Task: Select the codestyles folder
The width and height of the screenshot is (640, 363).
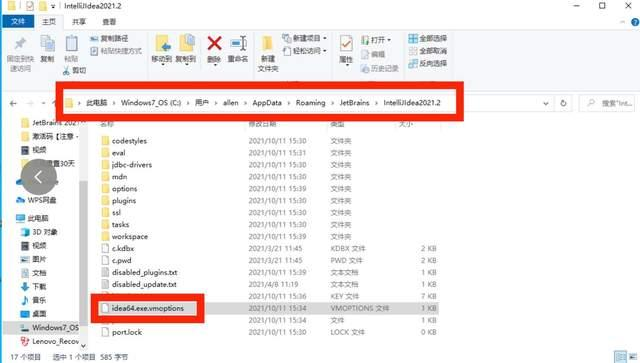Action: [129, 141]
